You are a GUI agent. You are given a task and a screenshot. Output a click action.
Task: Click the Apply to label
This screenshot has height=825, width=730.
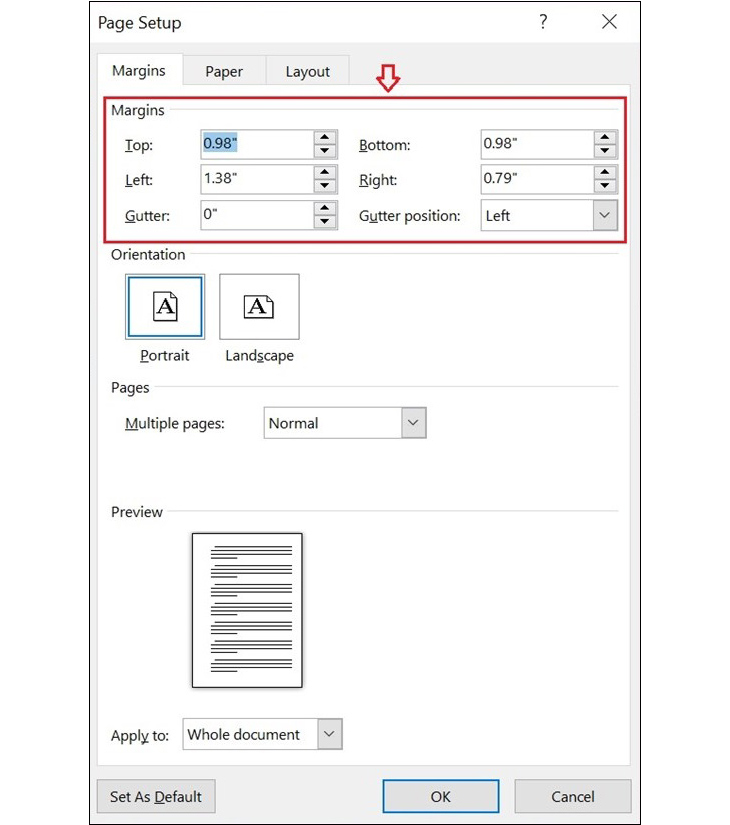[140, 736]
